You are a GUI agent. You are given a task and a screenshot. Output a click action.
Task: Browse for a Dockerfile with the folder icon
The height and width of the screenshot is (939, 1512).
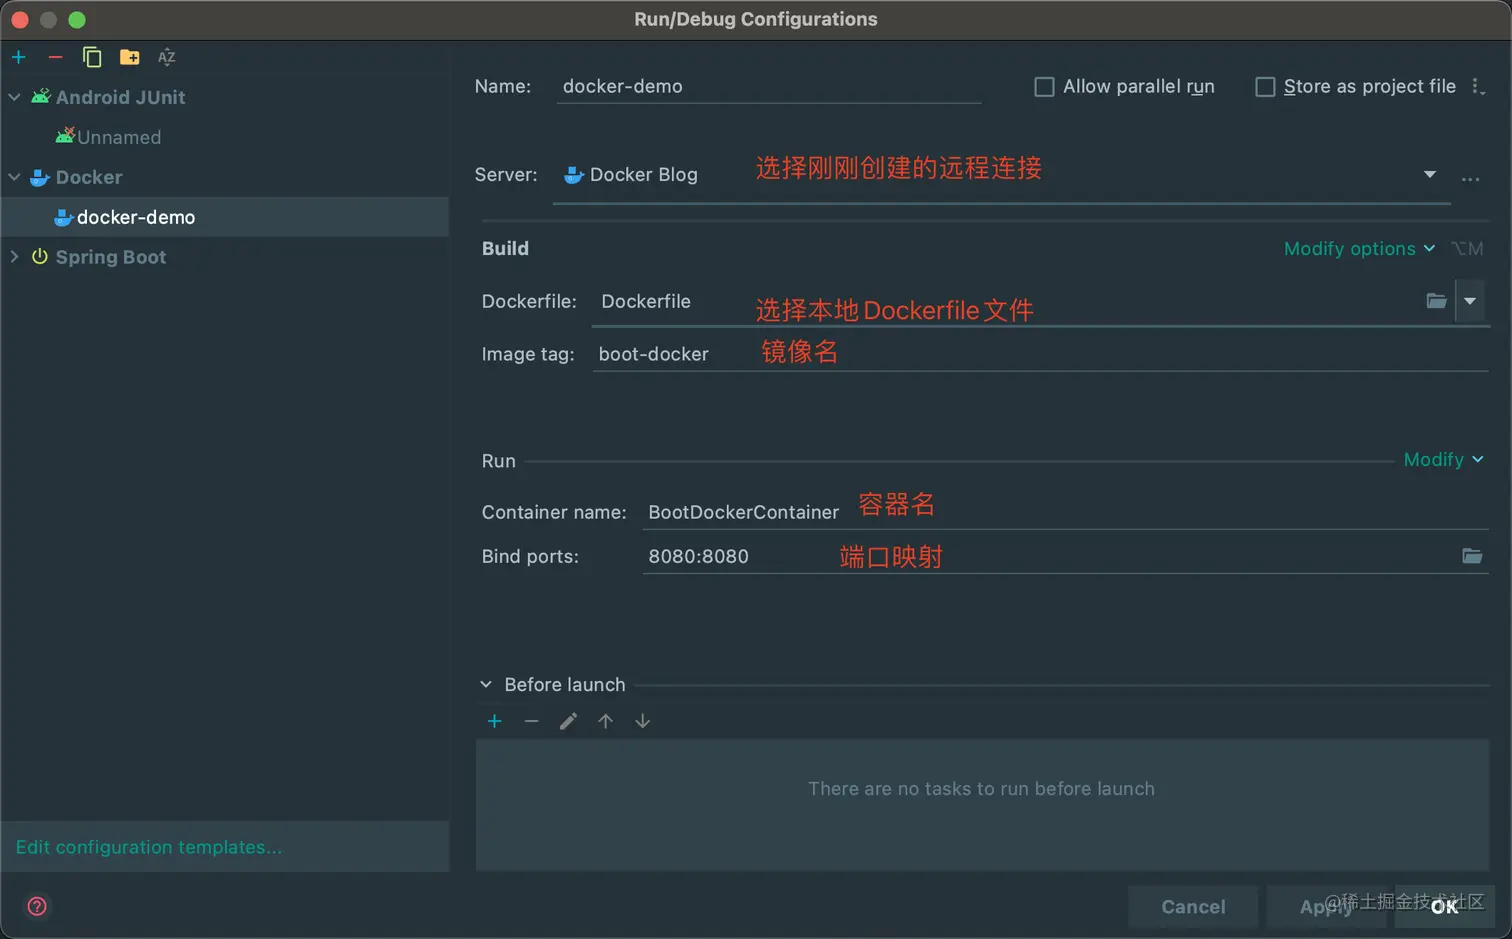point(1436,301)
